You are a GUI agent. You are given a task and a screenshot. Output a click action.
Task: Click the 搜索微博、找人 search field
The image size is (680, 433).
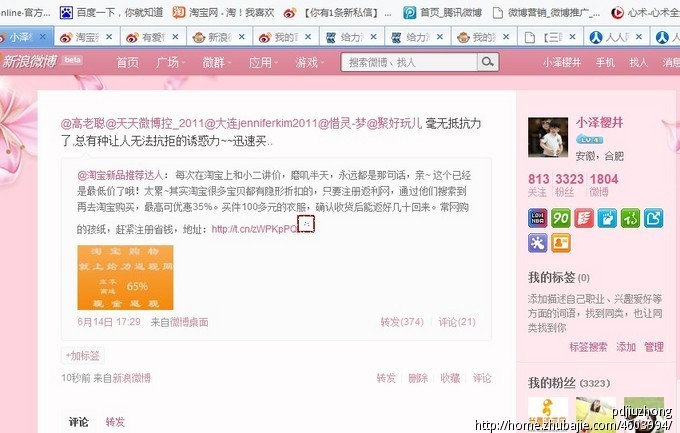click(409, 62)
